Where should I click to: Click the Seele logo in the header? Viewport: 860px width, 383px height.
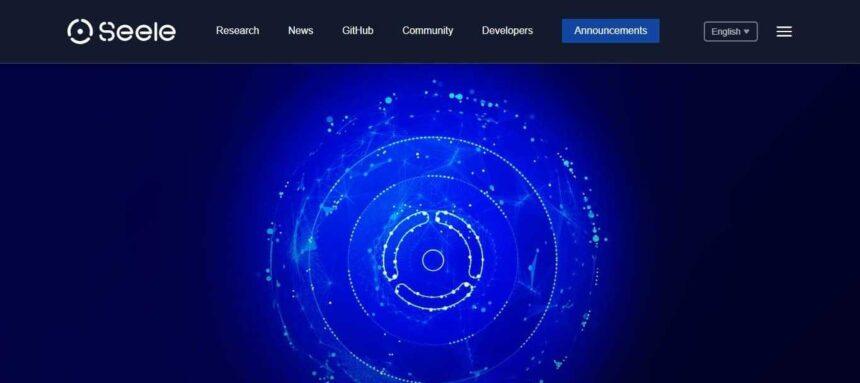click(121, 31)
